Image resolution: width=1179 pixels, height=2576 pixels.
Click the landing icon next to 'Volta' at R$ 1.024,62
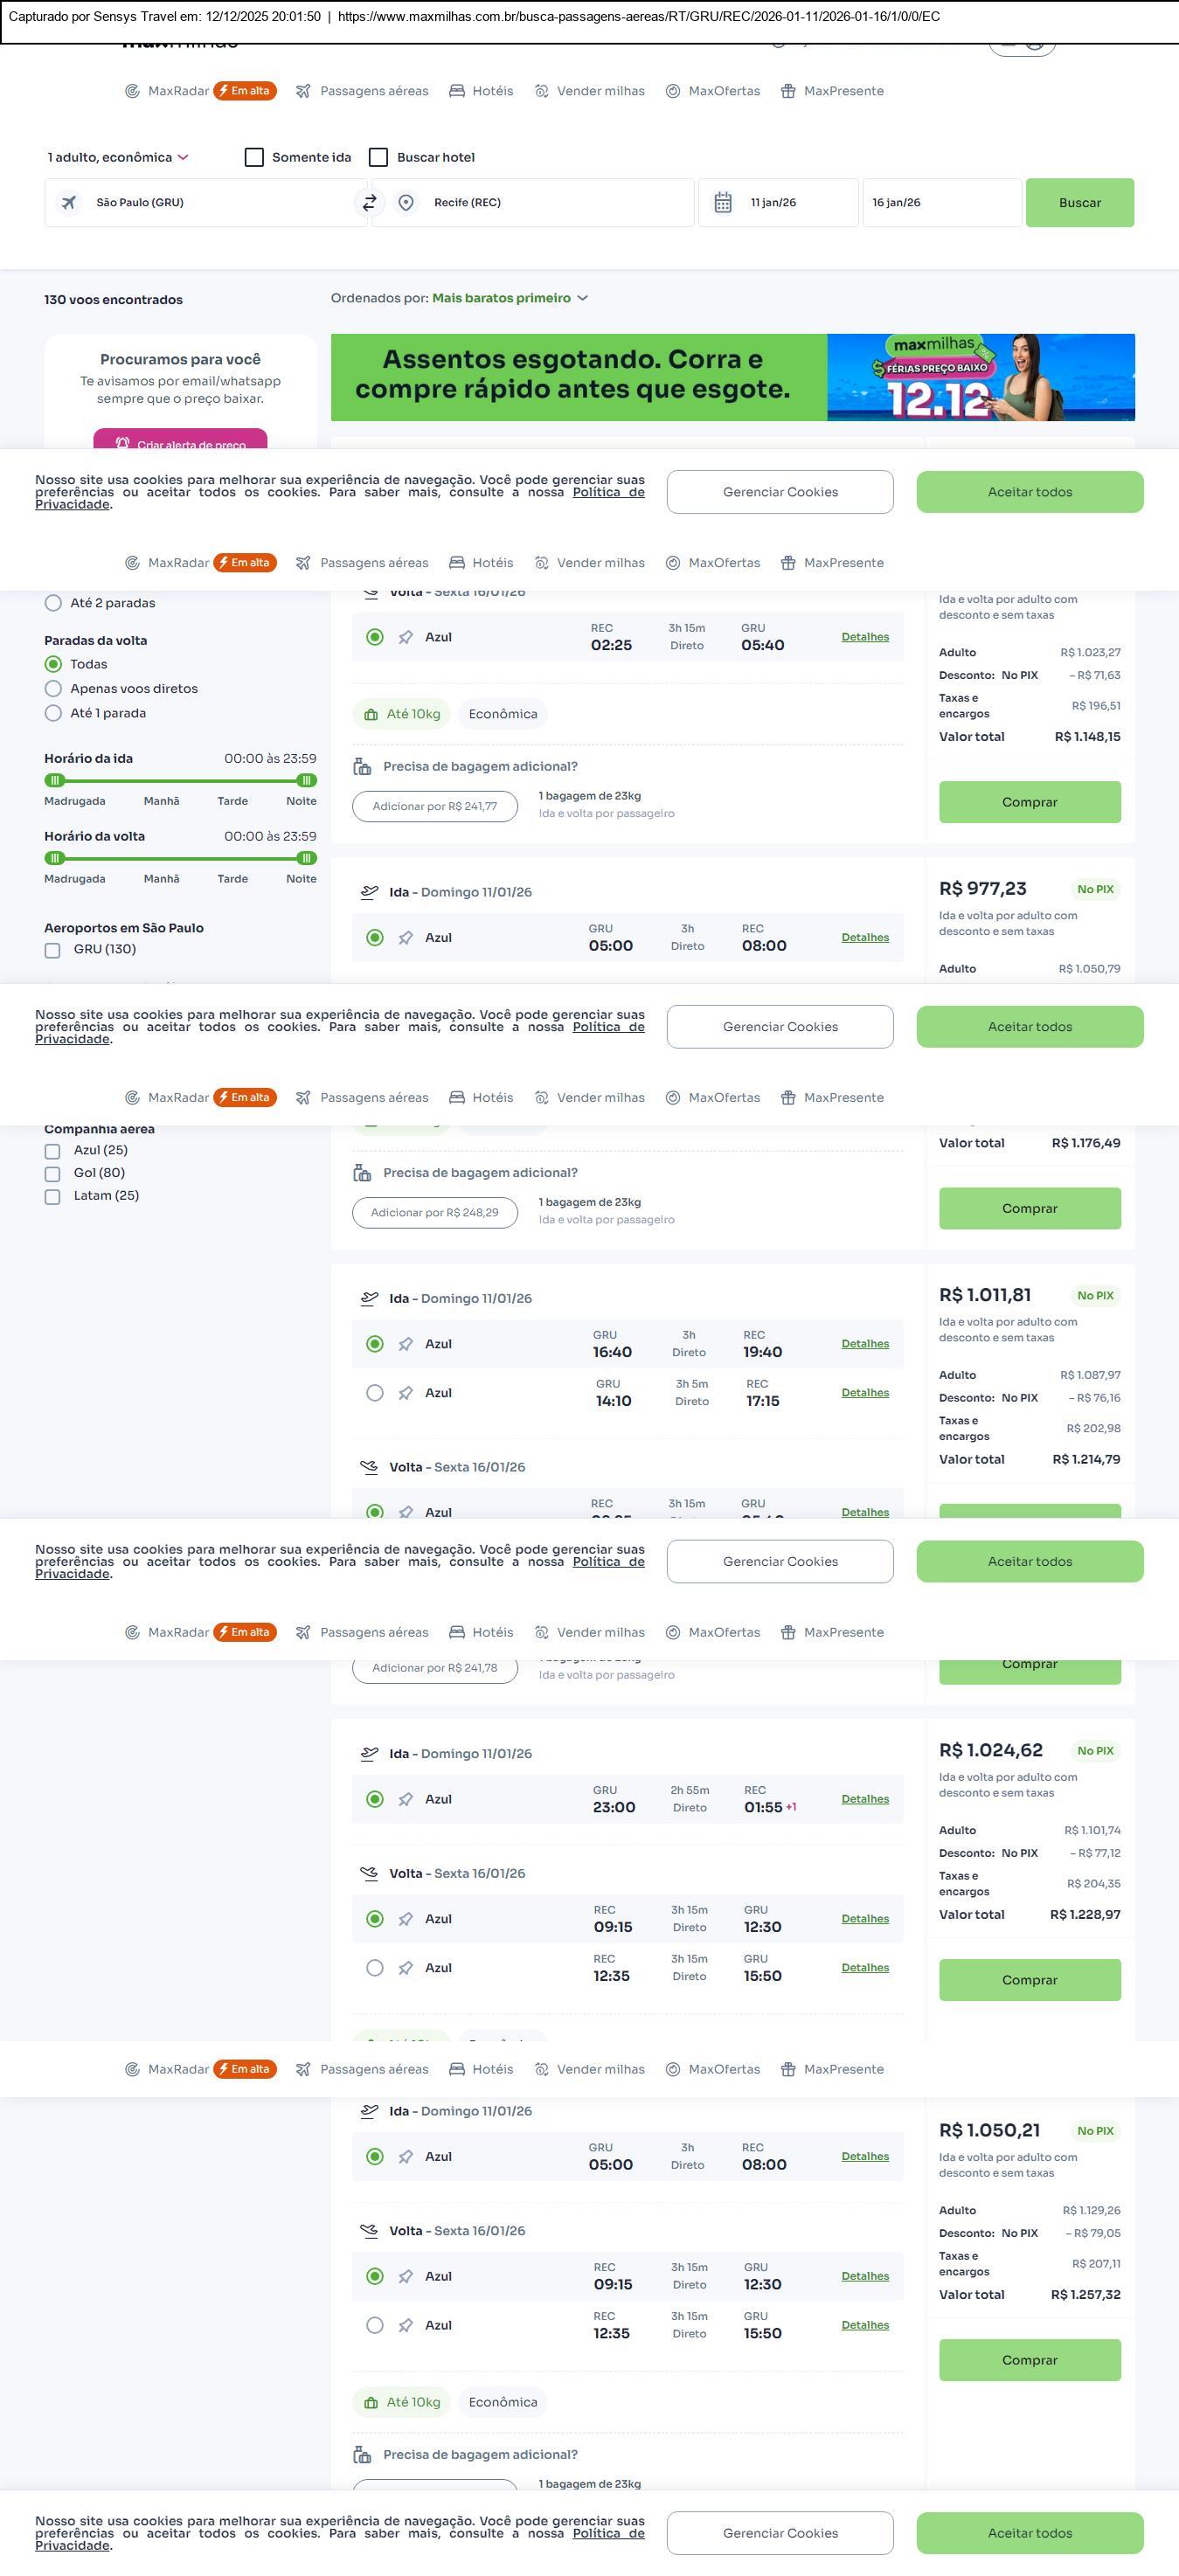pyautogui.click(x=369, y=1873)
